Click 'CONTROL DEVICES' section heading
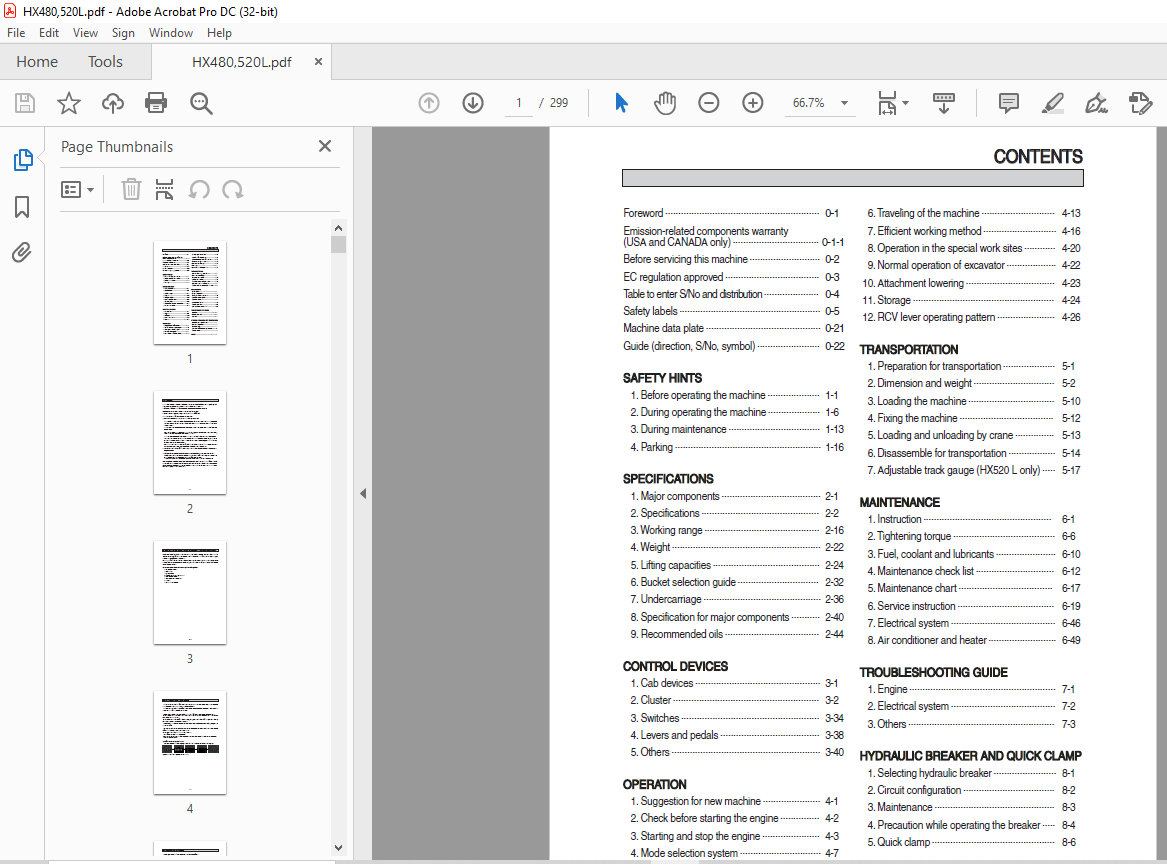The width and height of the screenshot is (1167, 864). coord(675,666)
